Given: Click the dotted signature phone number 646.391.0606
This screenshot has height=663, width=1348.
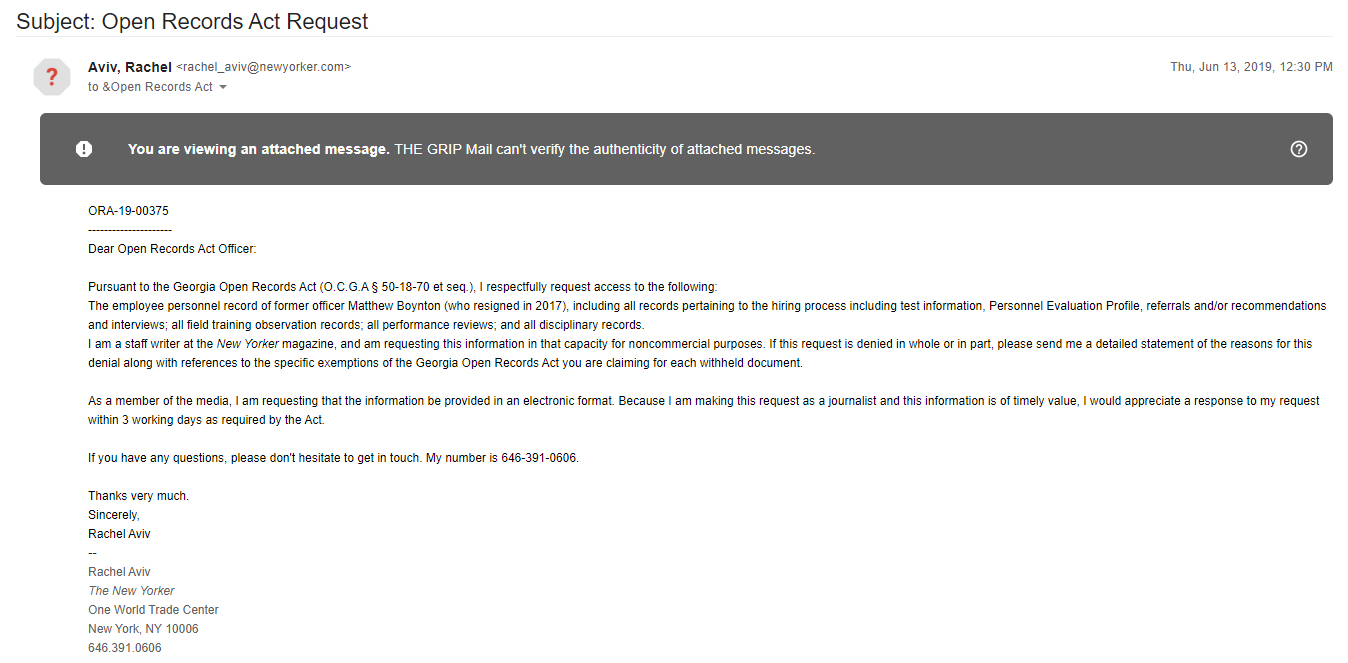Looking at the screenshot, I should (125, 648).
